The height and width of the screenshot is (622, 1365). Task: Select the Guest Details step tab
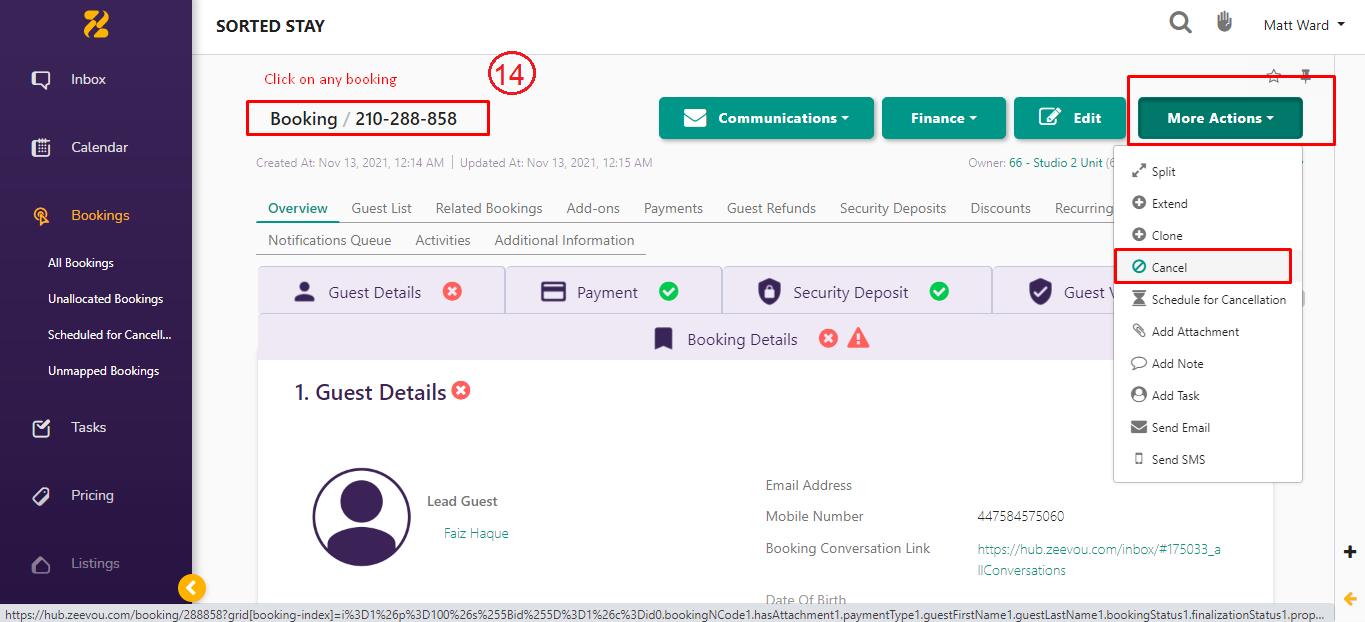point(381,292)
